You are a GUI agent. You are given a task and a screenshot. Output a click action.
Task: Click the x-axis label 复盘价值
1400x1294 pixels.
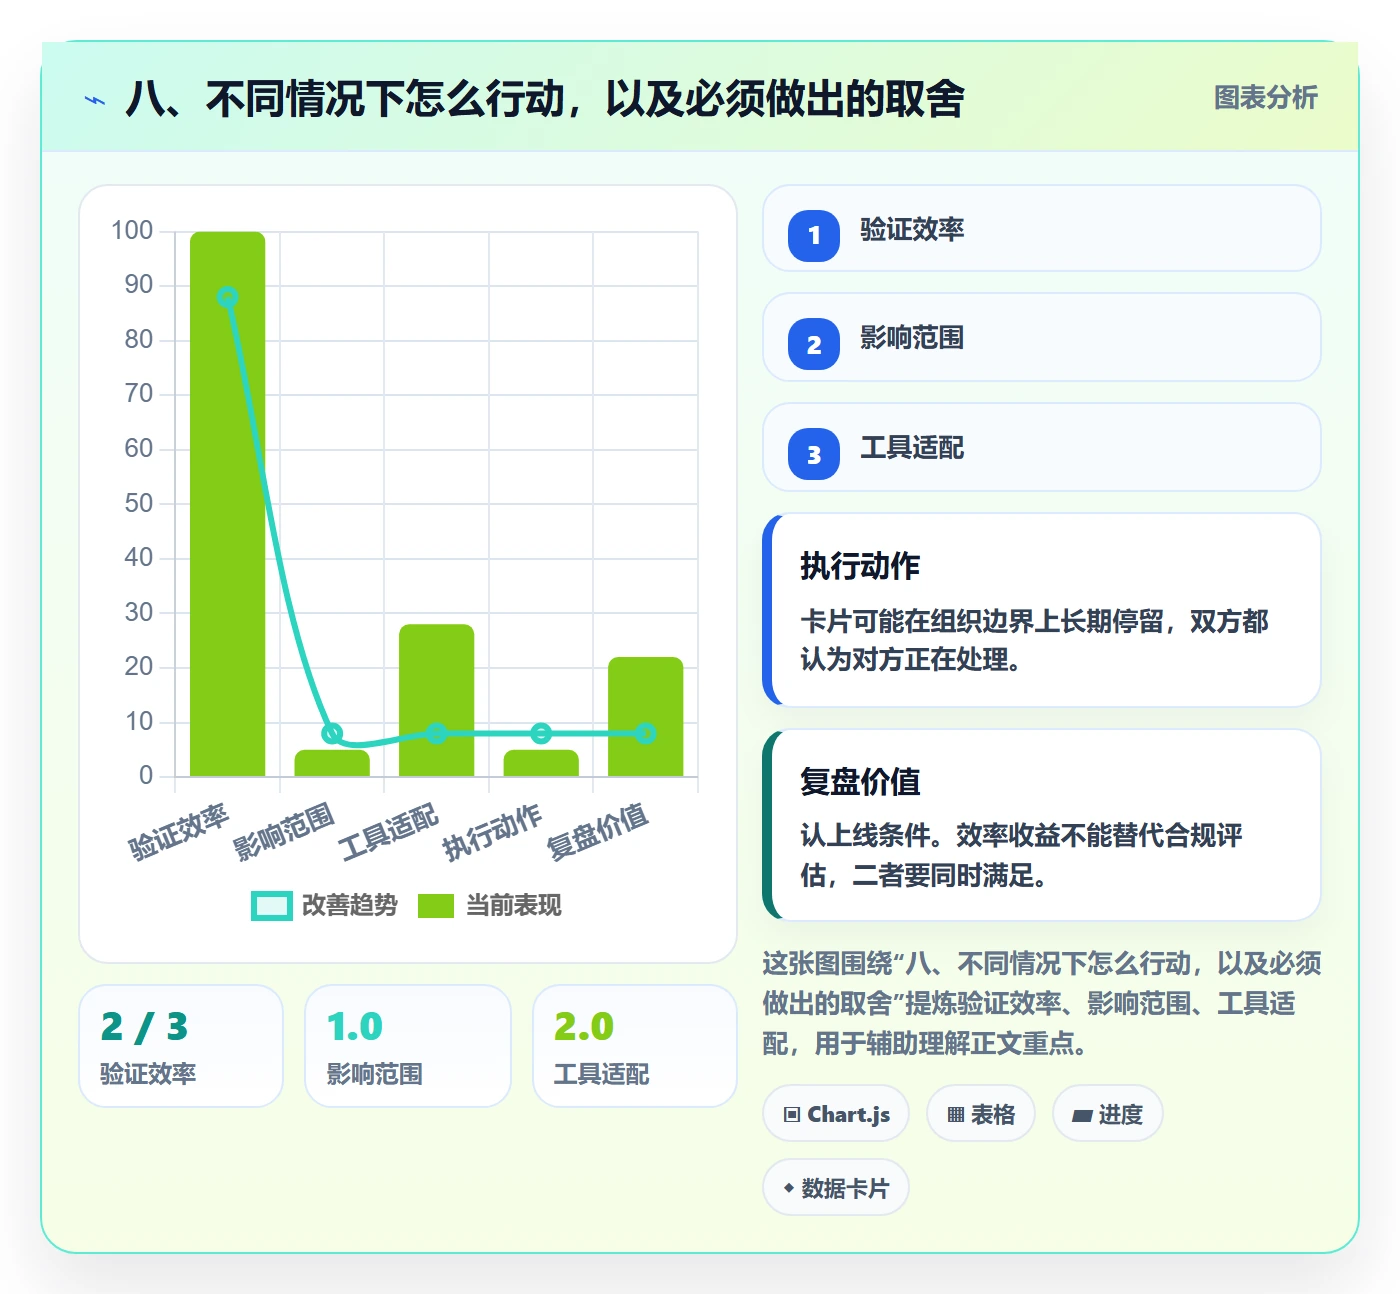[x=598, y=831]
